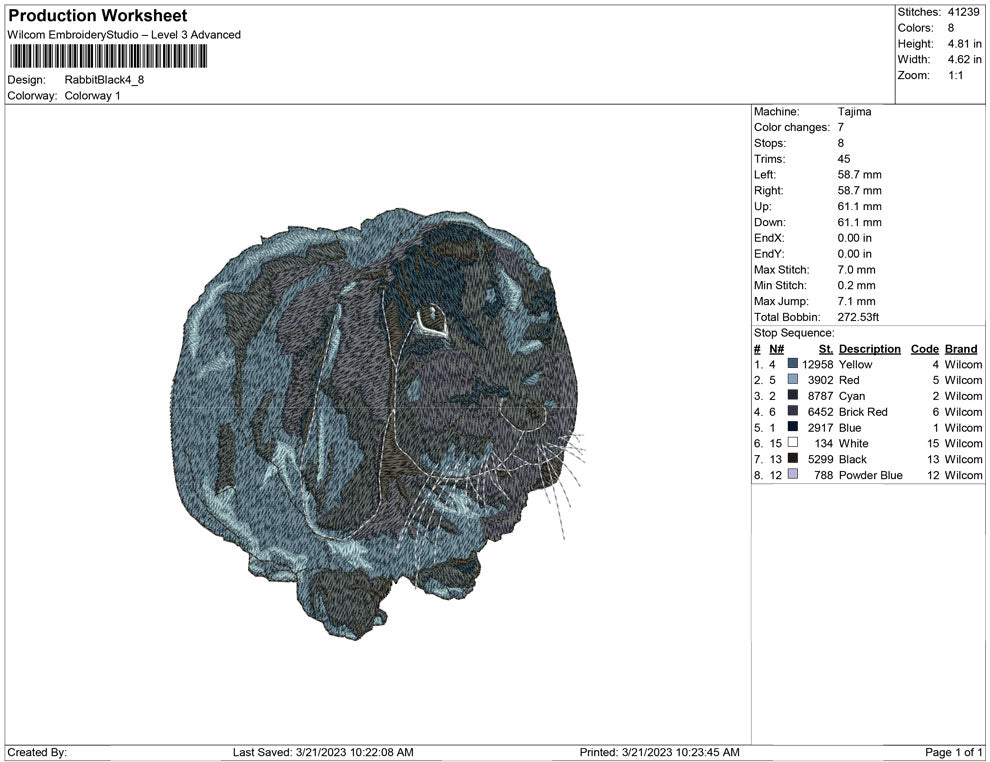
Task: Click the Black color swatch
Action: [793, 460]
